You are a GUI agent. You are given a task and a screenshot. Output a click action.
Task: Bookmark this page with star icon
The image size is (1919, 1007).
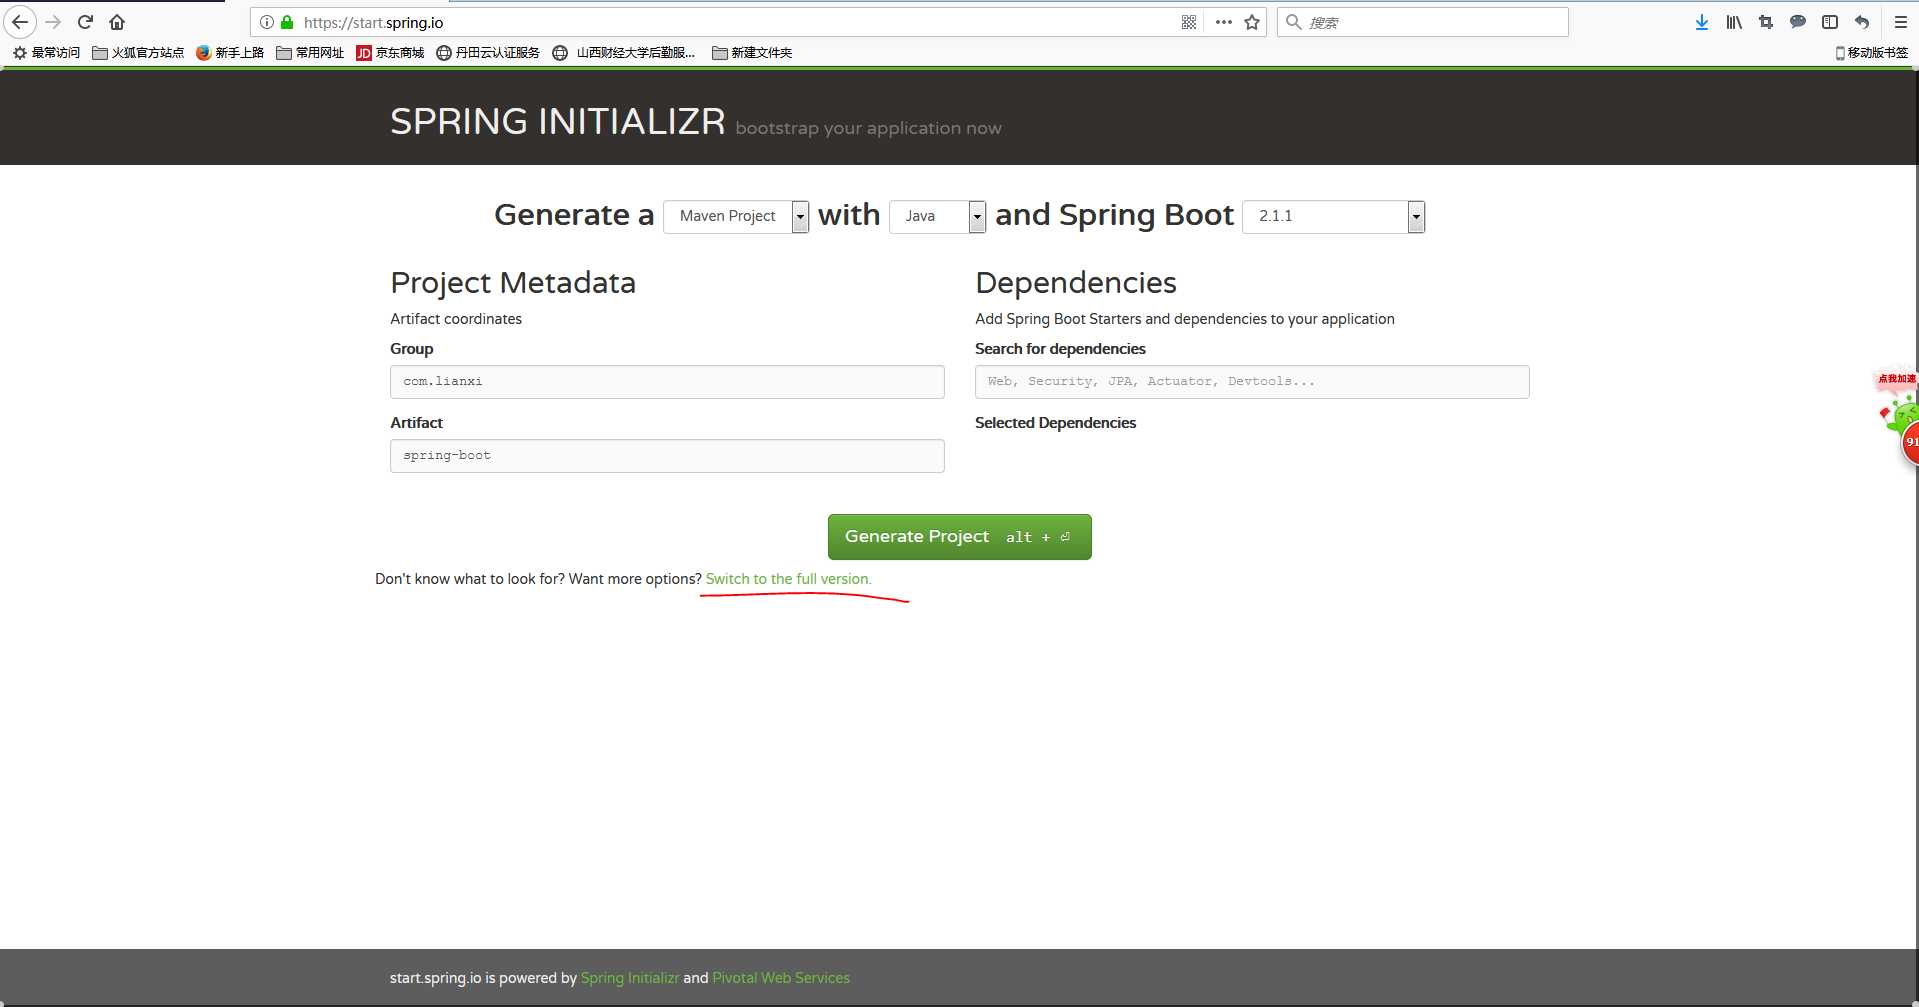[x=1252, y=22]
